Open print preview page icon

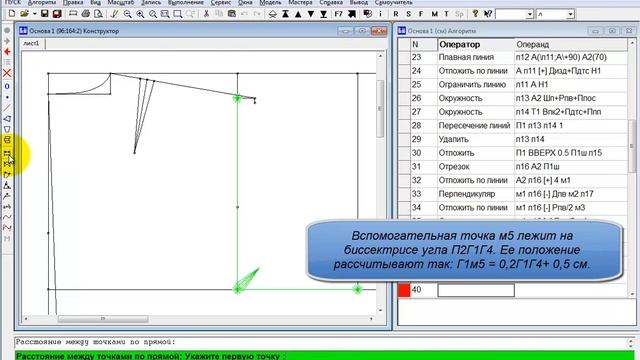98,14
